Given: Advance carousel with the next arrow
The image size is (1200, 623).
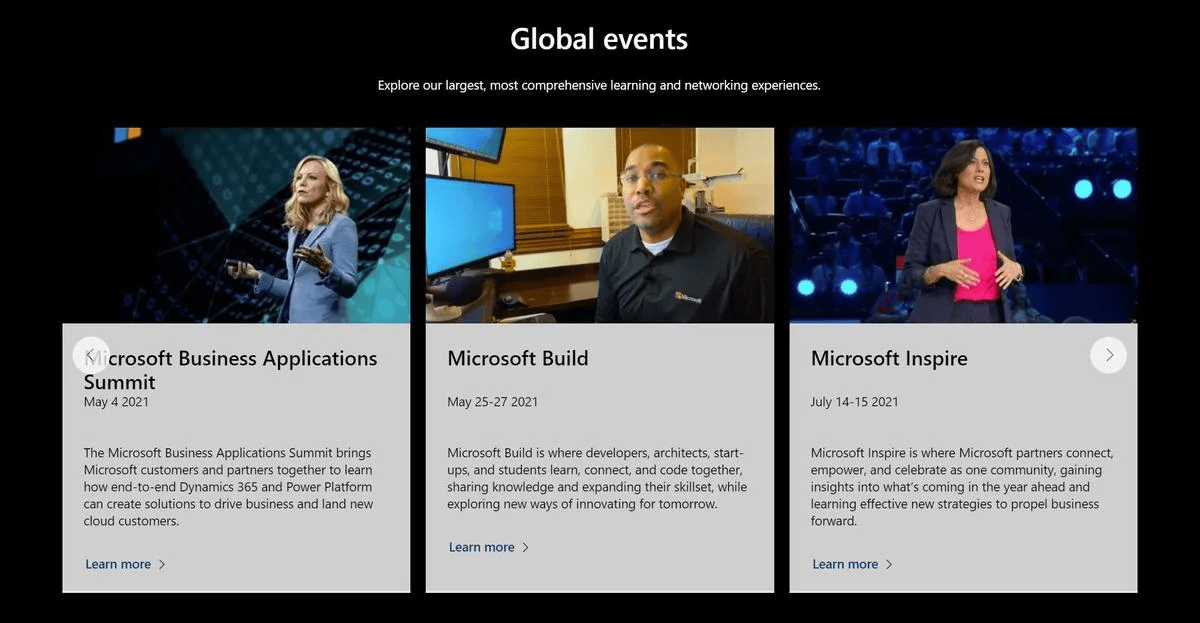Looking at the screenshot, I should point(1108,355).
